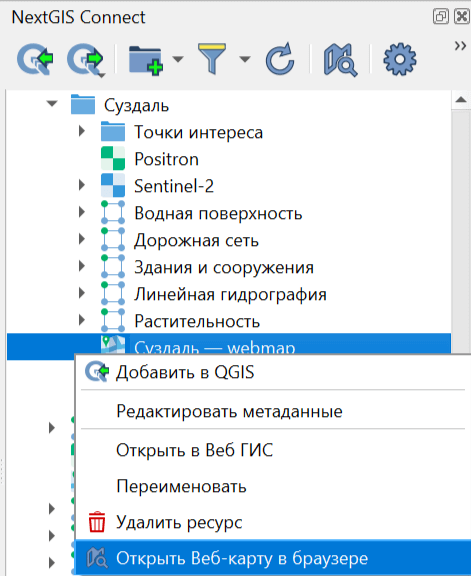471x576 pixels.
Task: Click the Дорожная сеть vector layer icon
Action: tap(113, 240)
